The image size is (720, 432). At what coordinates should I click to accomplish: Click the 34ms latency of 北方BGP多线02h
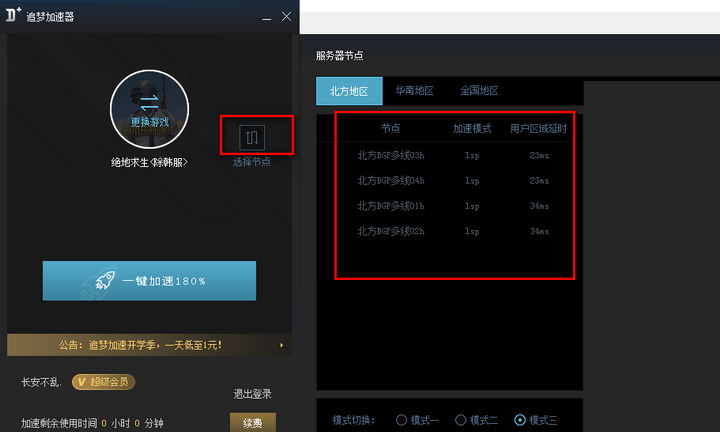point(539,231)
